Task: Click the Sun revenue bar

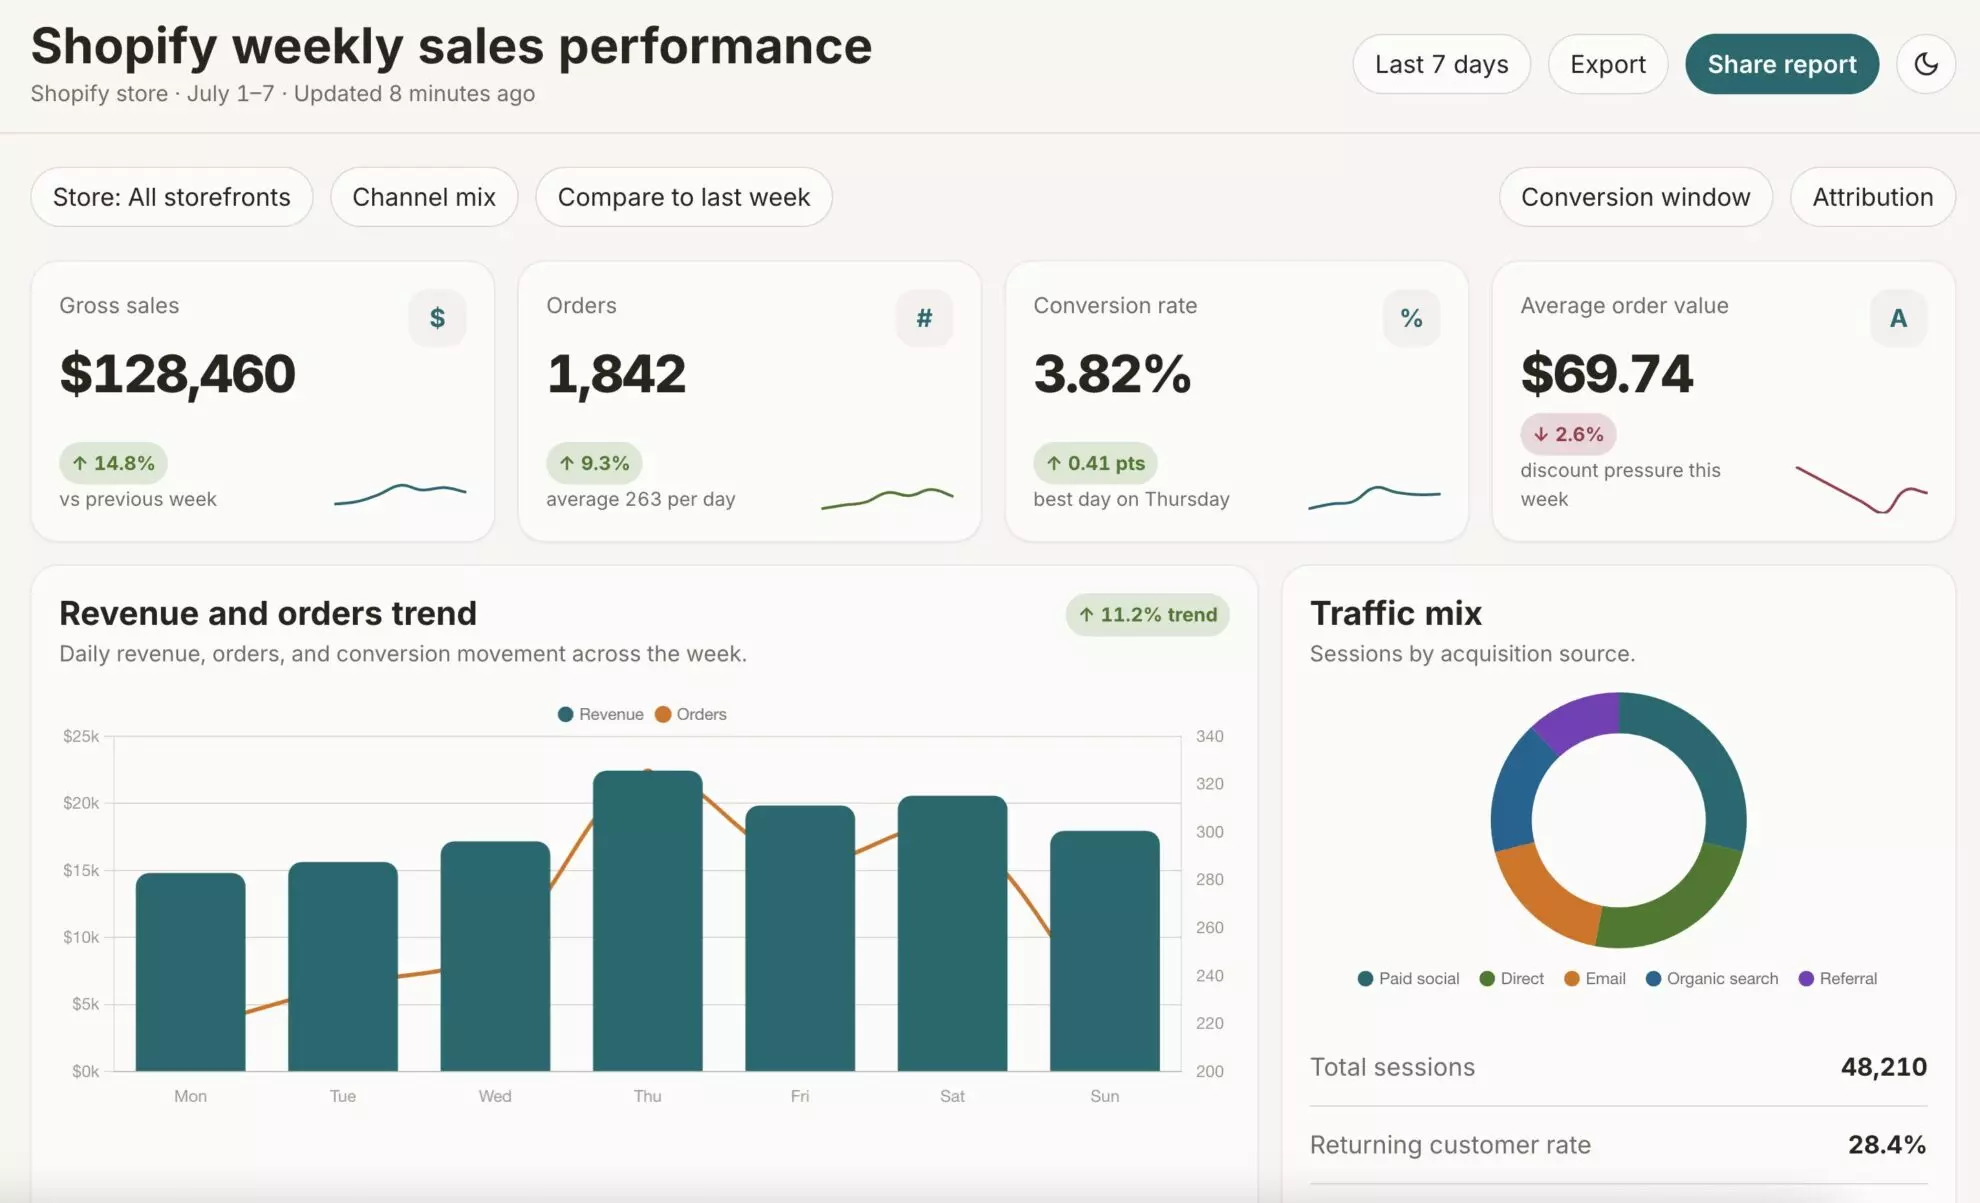Action: [1105, 950]
